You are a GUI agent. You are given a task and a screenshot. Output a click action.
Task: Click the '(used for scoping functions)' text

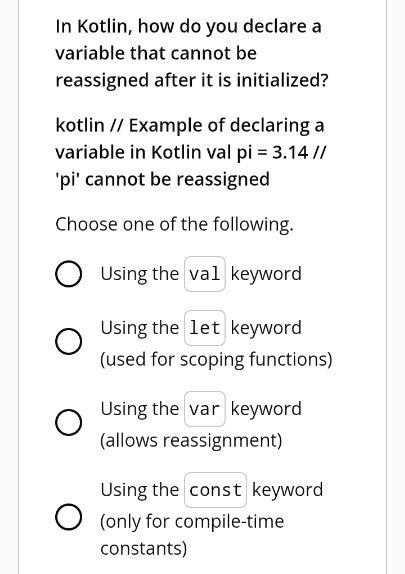216,359
